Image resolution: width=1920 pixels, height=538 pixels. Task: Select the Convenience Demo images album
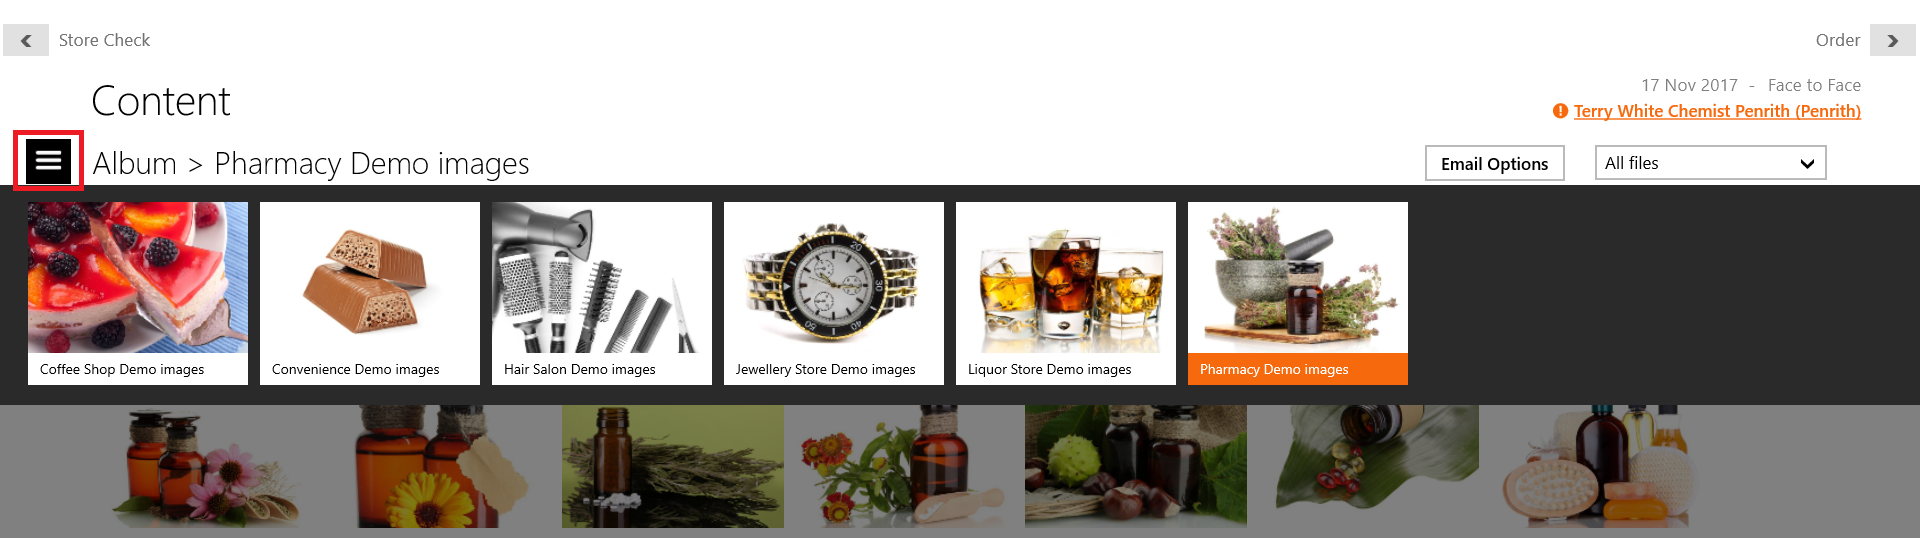[370, 293]
